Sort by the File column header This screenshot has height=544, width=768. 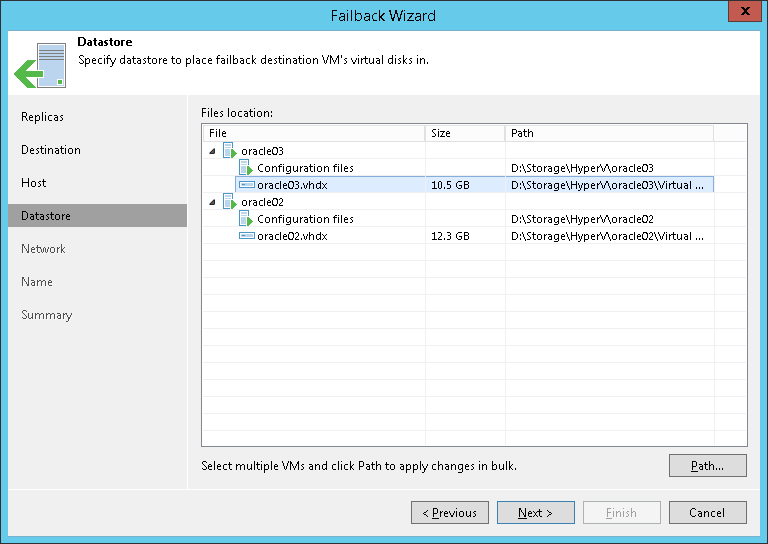coord(314,133)
